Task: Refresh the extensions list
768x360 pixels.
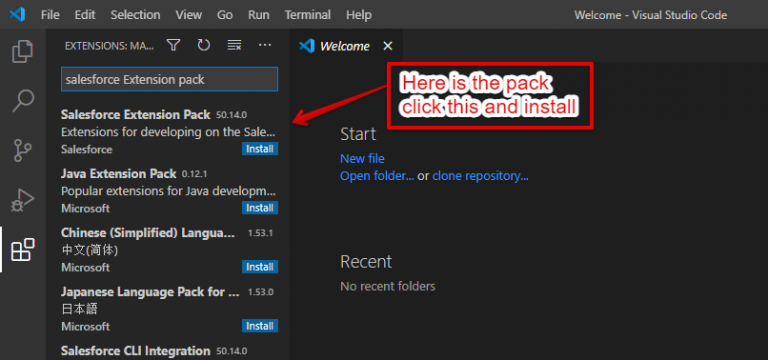Action: tap(203, 46)
